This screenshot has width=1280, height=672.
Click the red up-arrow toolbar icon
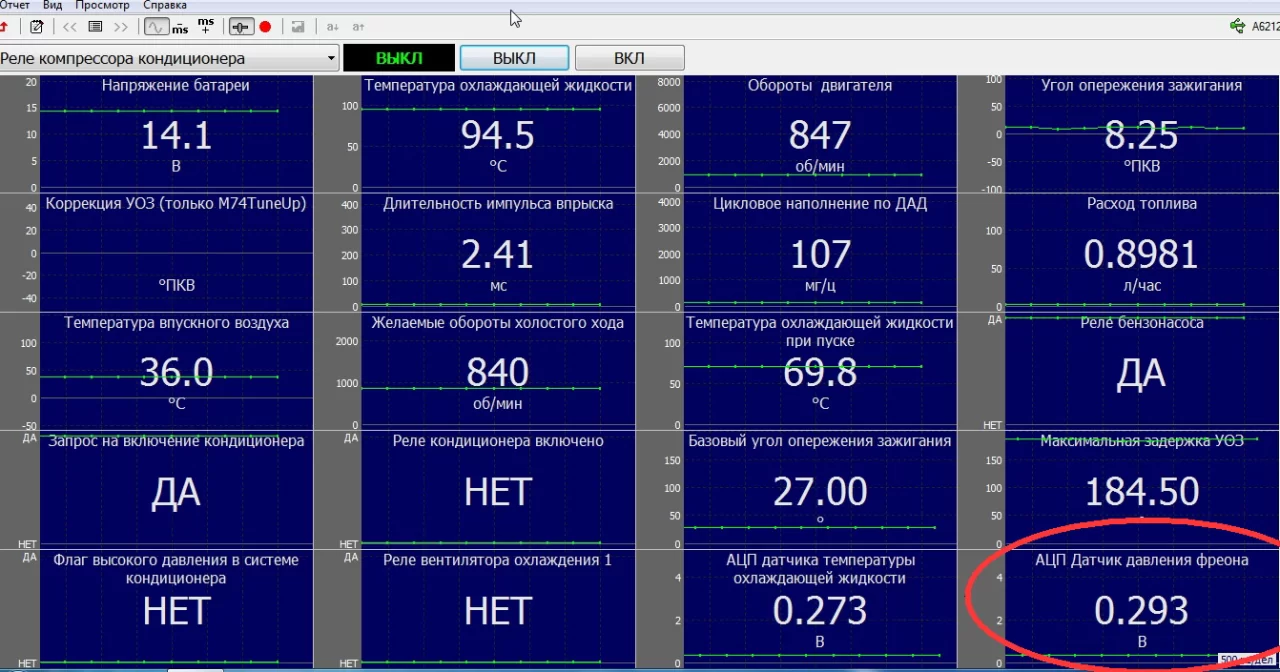4,27
